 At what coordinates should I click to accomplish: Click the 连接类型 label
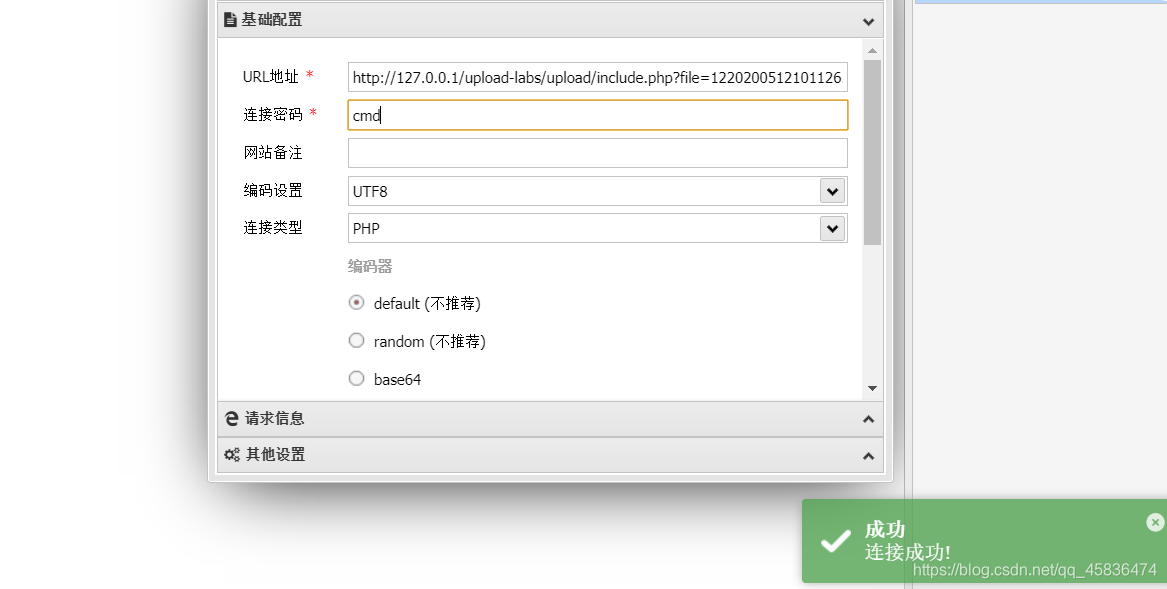[x=272, y=228]
